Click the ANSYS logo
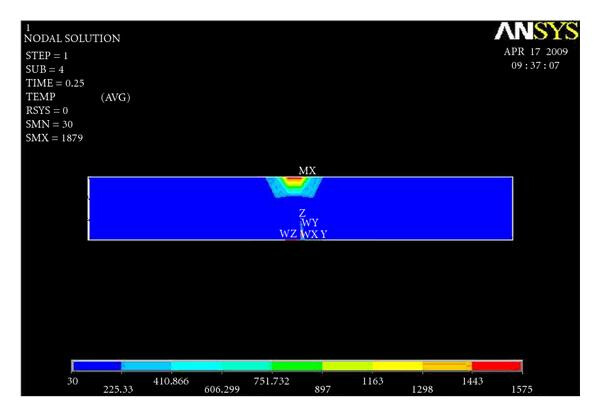The image size is (600, 417). pyautogui.click(x=536, y=31)
